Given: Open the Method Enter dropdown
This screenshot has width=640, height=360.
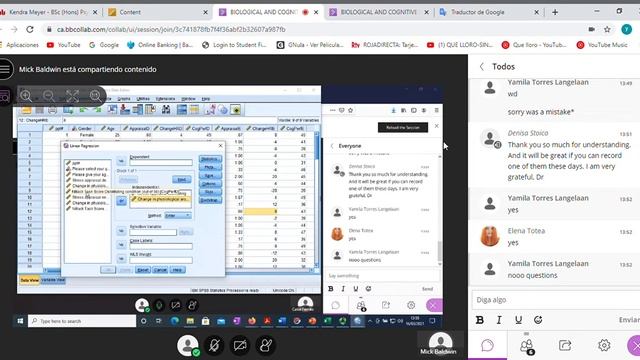Looking at the screenshot, I should point(178,216).
